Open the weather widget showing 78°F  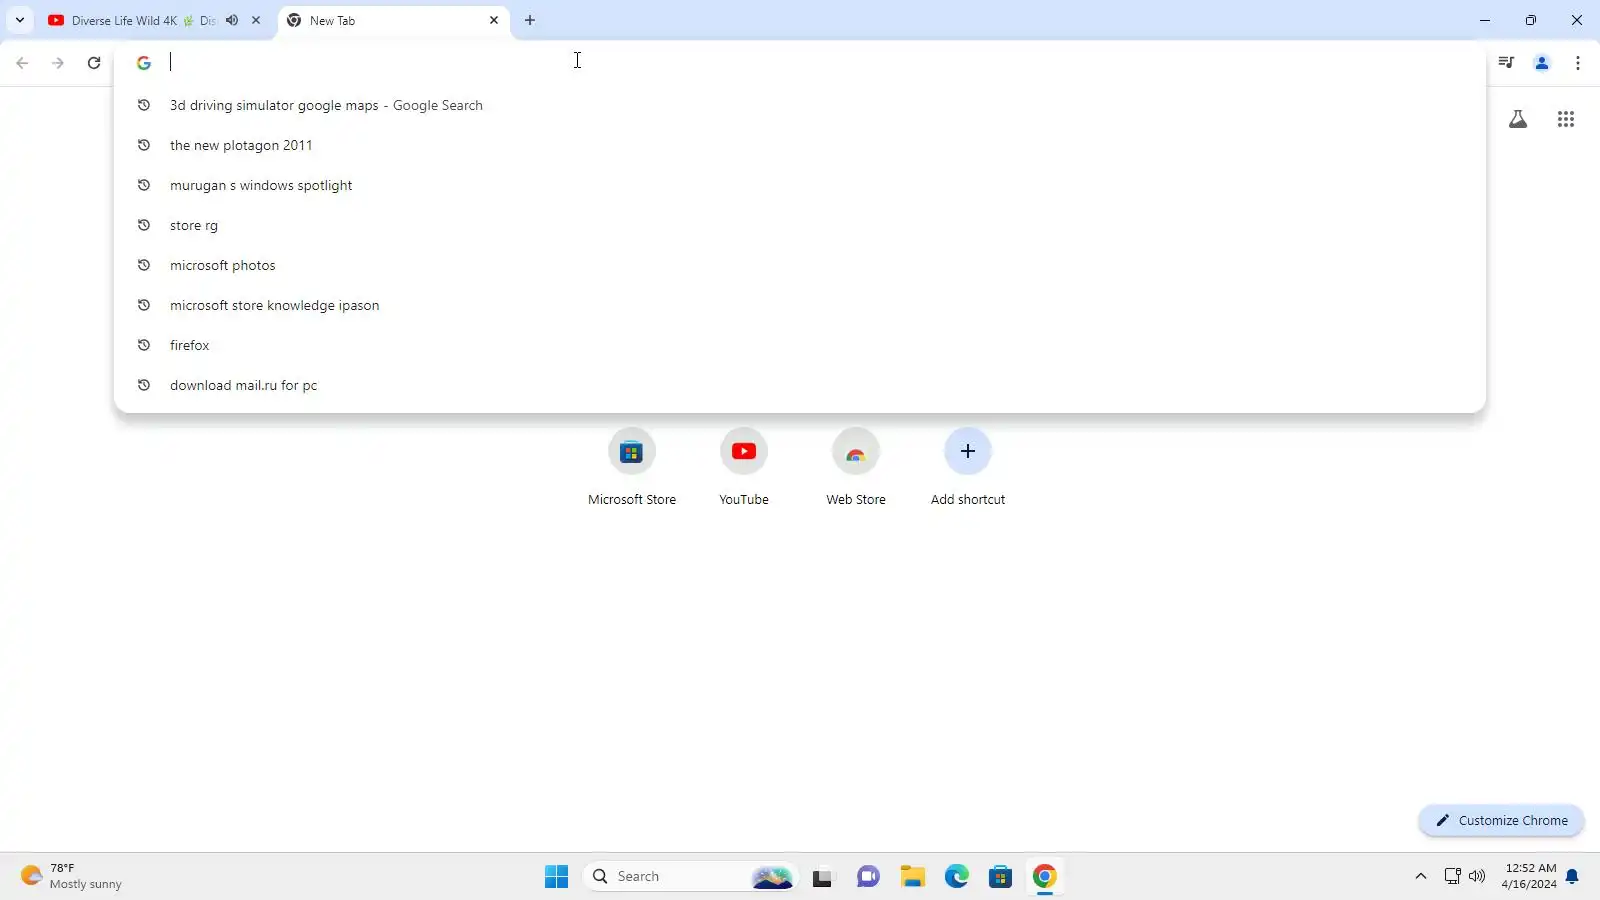(x=72, y=876)
